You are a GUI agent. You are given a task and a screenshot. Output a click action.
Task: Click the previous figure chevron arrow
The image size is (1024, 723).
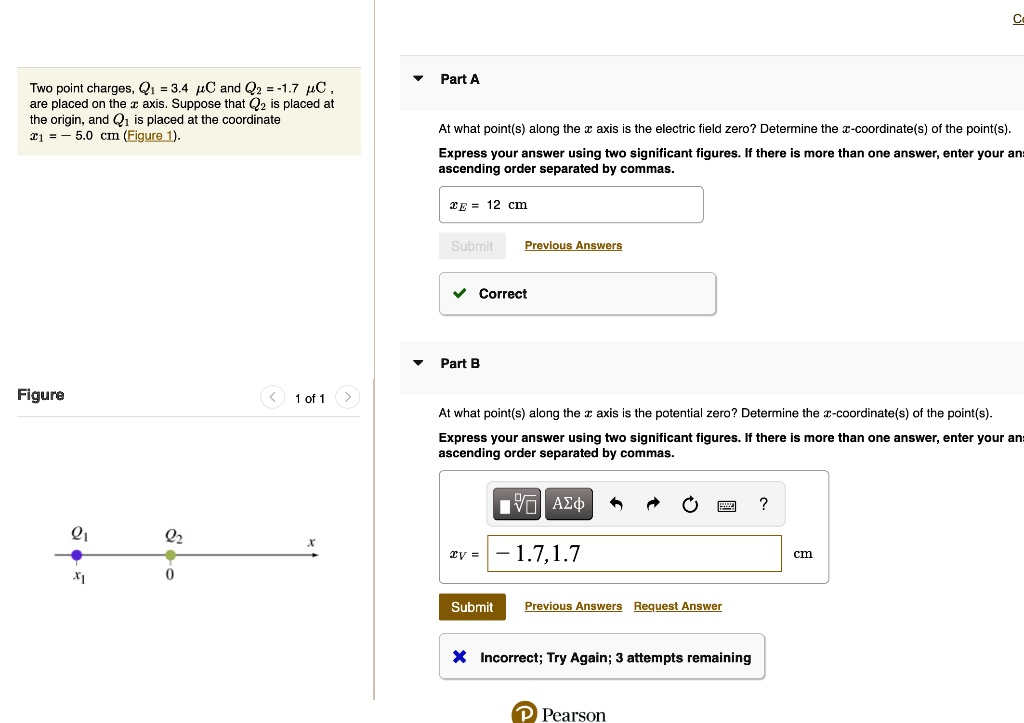(272, 397)
